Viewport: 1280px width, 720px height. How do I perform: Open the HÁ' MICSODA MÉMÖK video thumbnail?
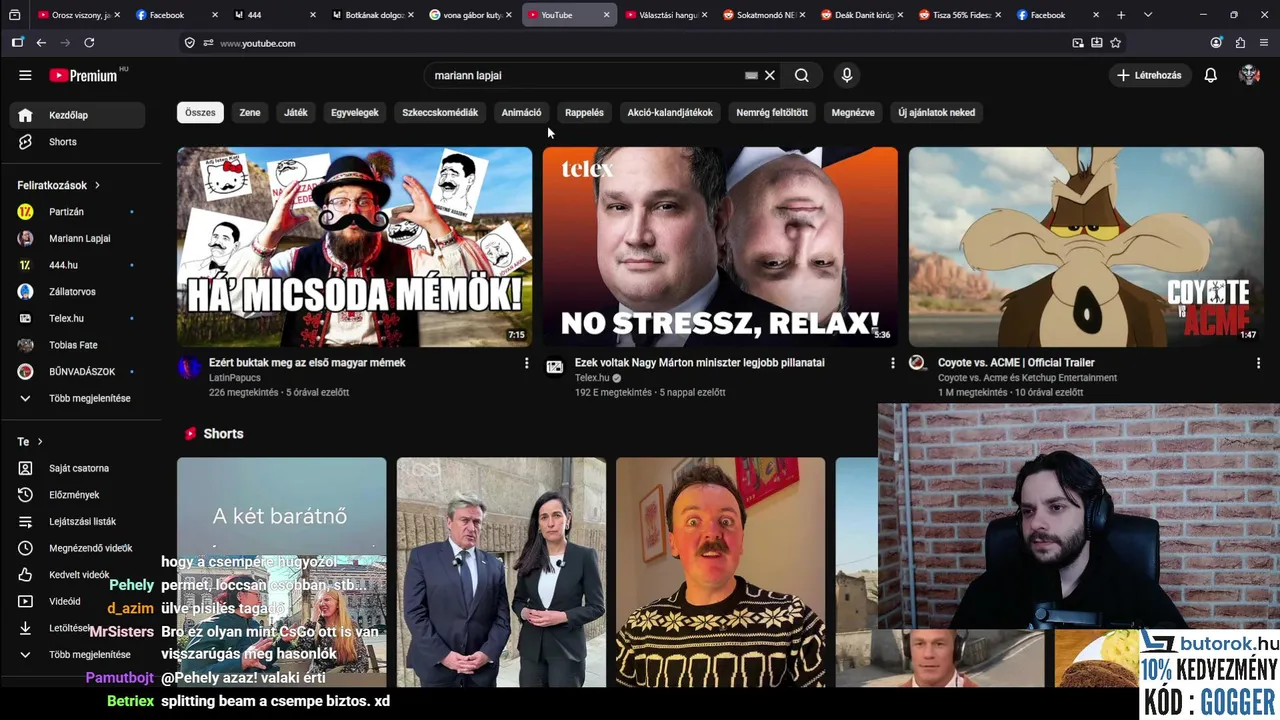pyautogui.click(x=354, y=247)
